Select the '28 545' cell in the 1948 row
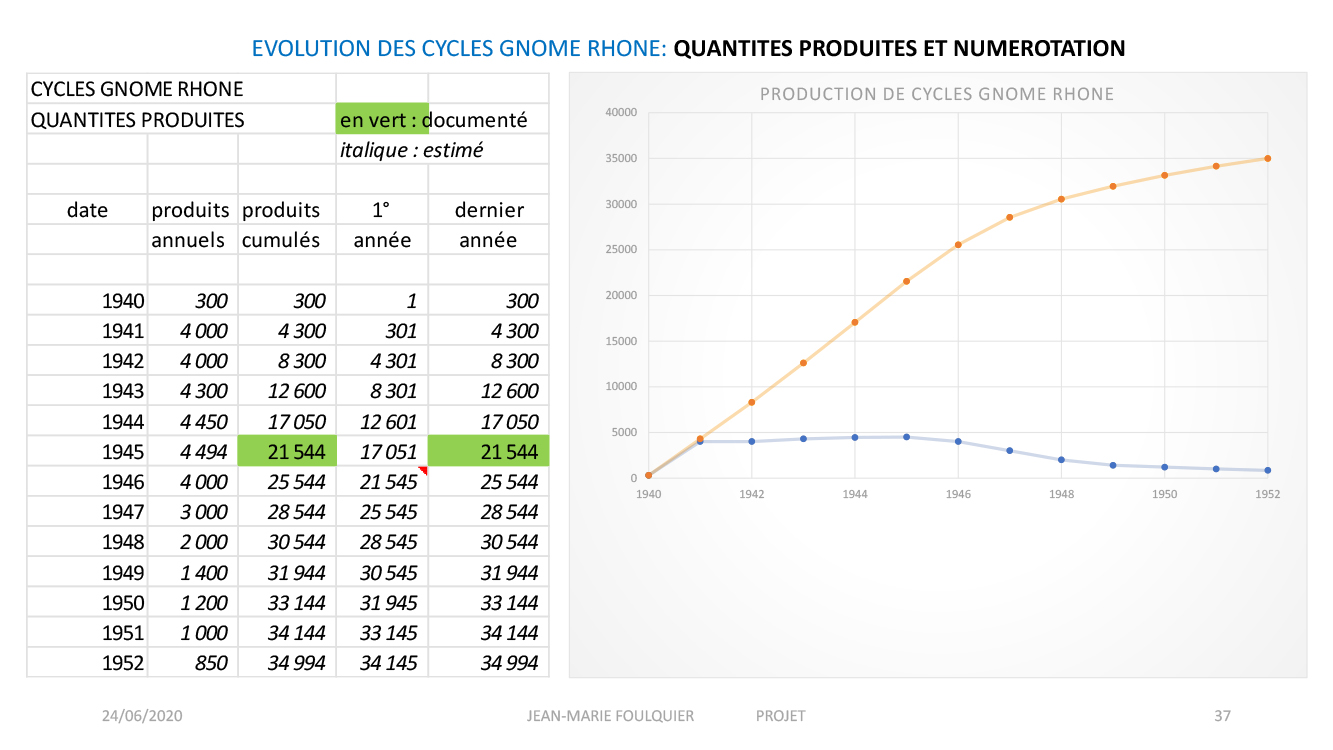This screenshot has height=750, width=1333. [x=383, y=542]
